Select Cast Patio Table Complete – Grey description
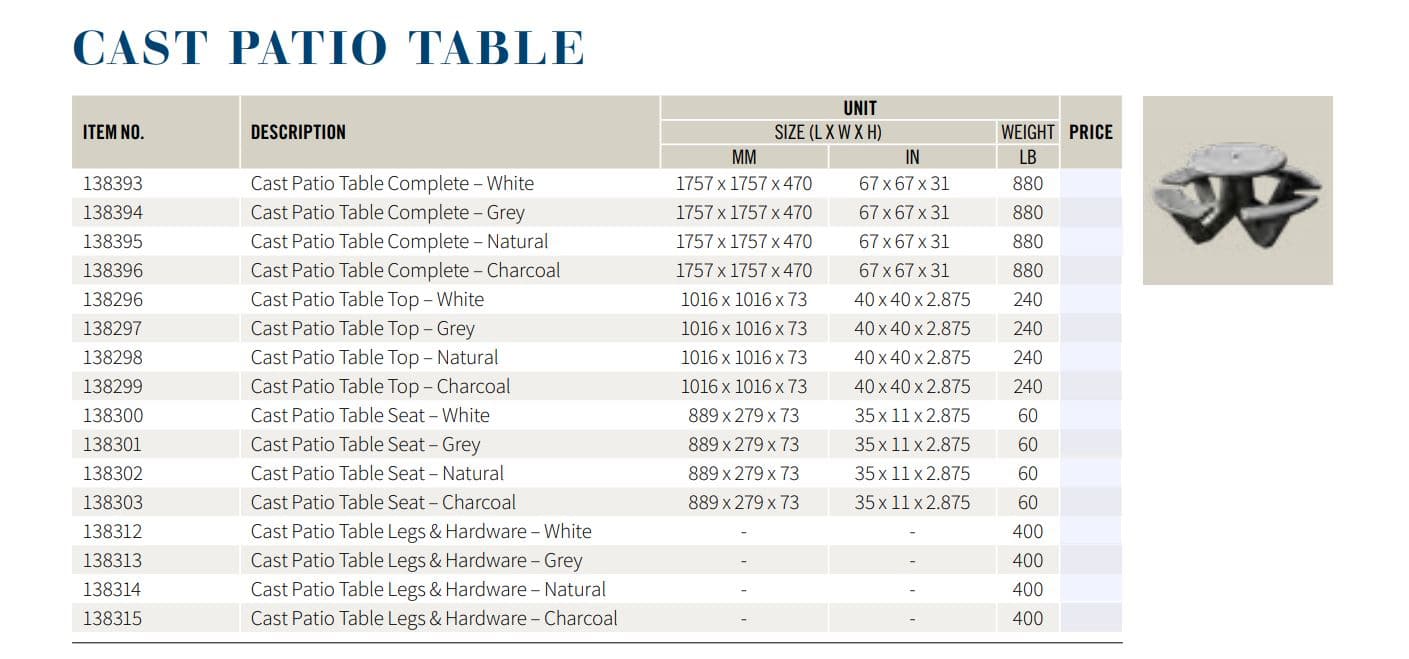 387,213
